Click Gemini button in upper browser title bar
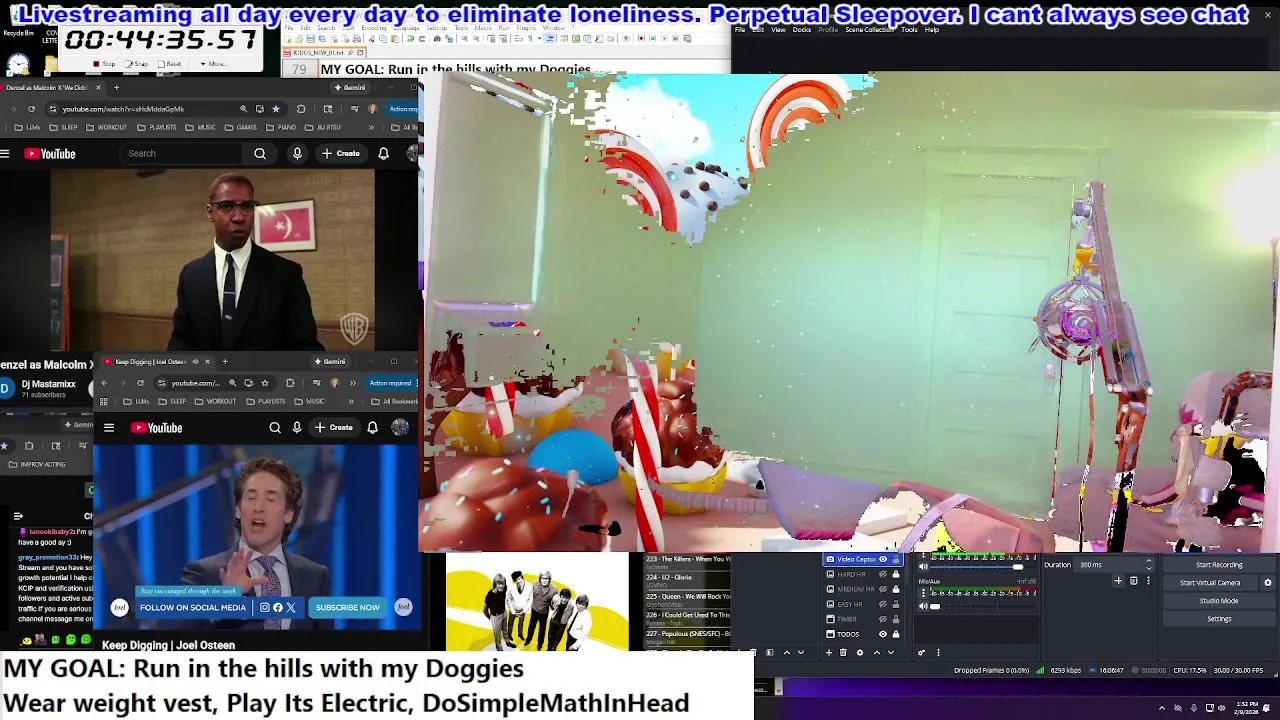 coord(350,87)
